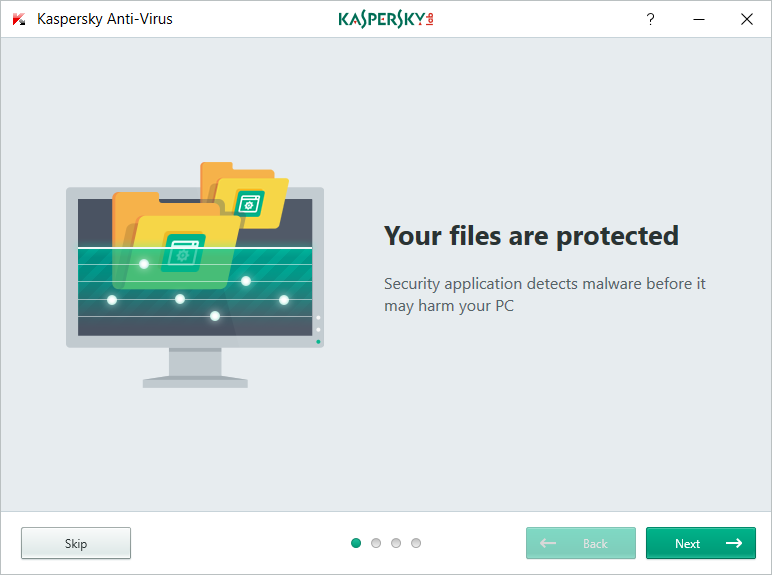
Task: Go back with the Back button
Action: pos(580,543)
